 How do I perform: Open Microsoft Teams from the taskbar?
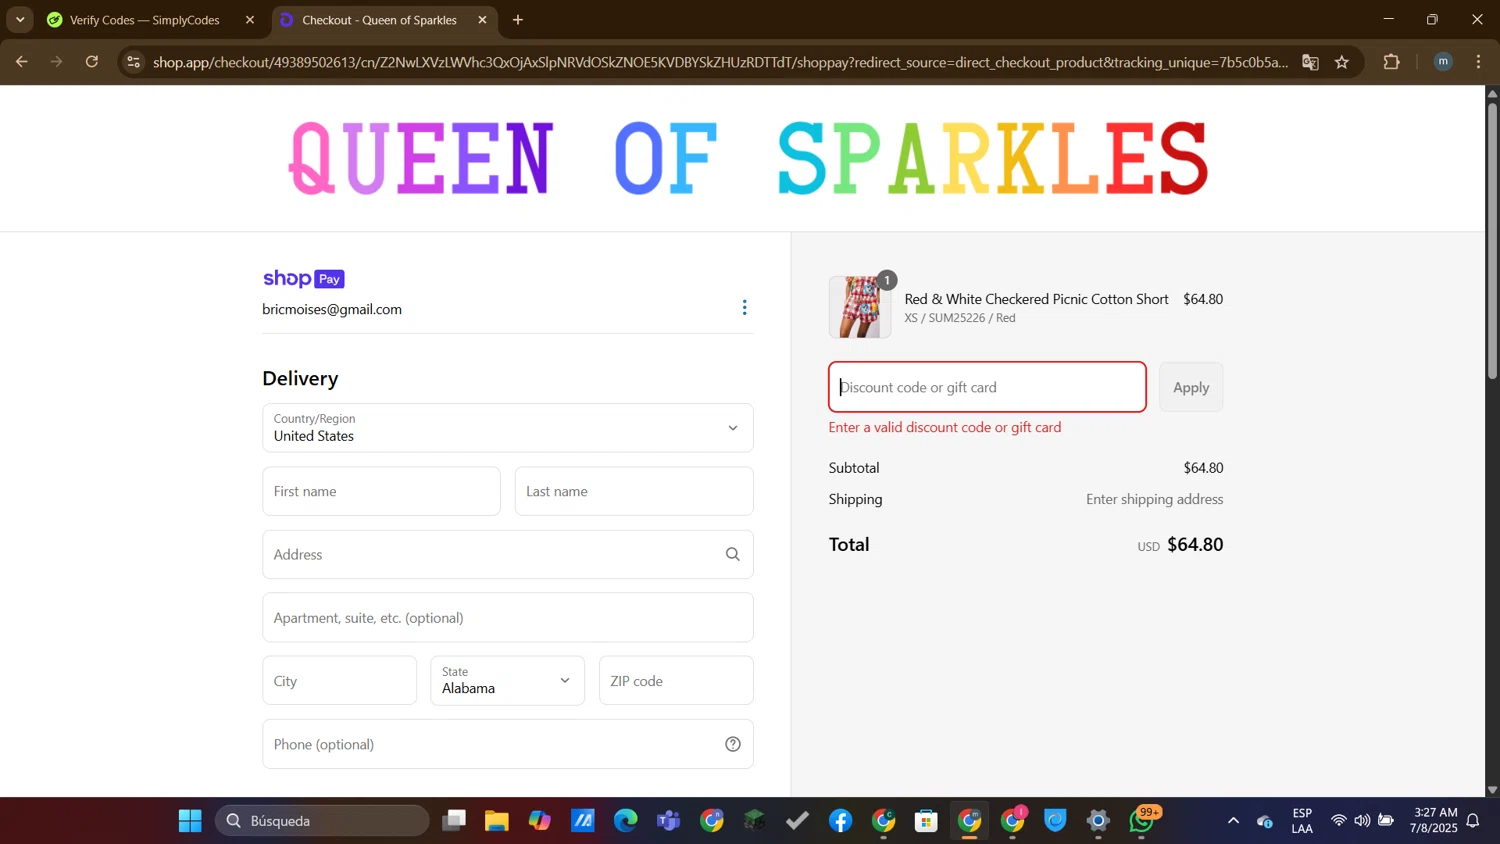click(669, 821)
